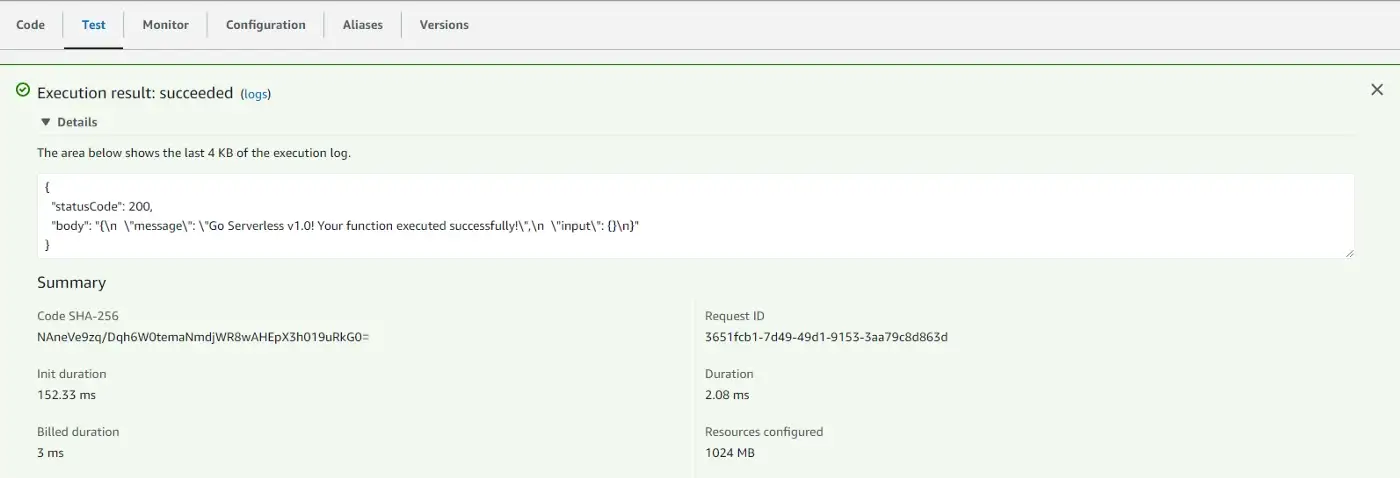Switch to the Monitor tab
The width and height of the screenshot is (1400, 478).
[165, 25]
